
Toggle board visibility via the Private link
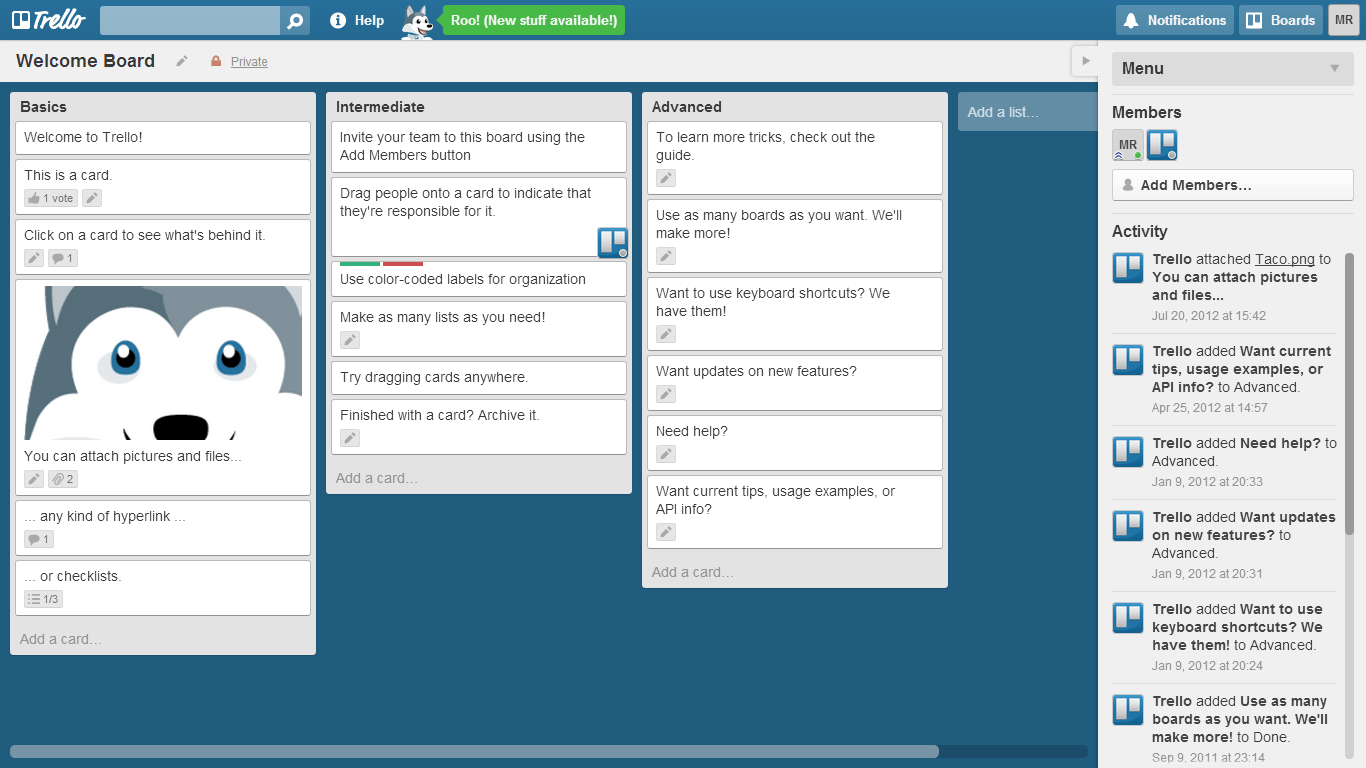coord(248,61)
